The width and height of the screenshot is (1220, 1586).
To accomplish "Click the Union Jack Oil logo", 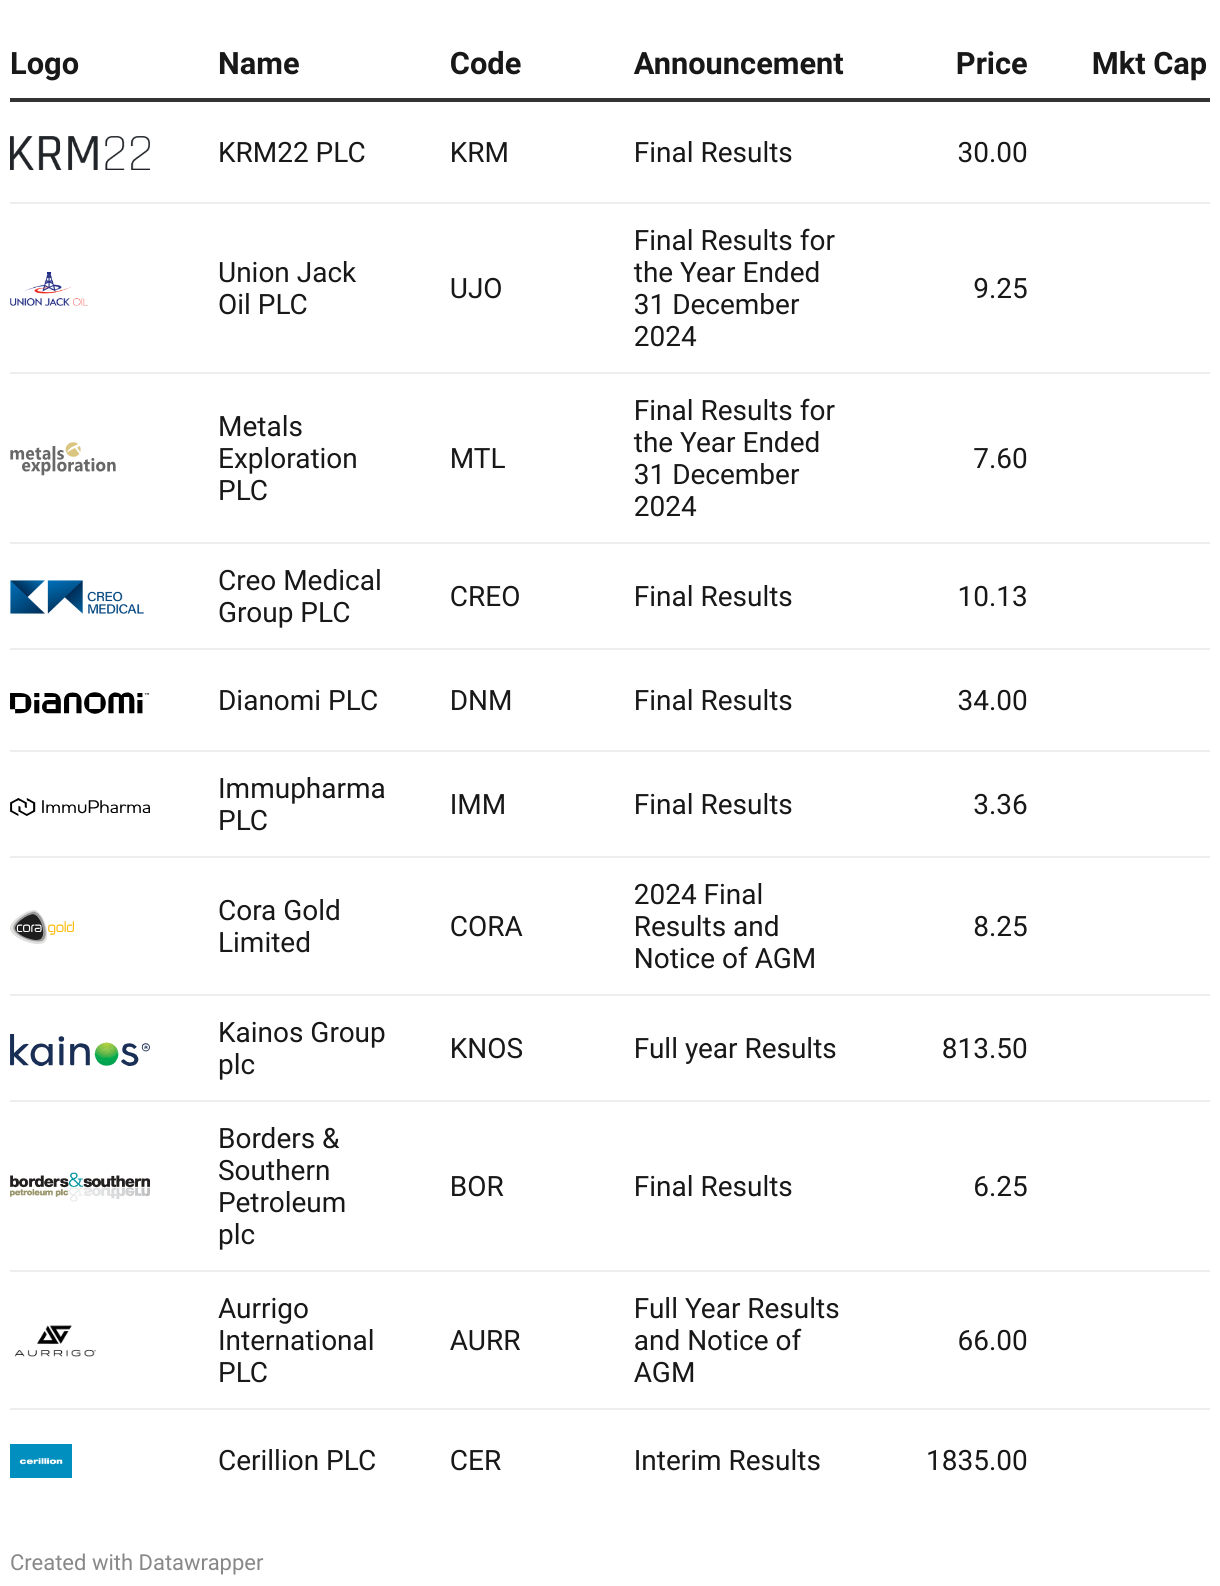I will (49, 289).
